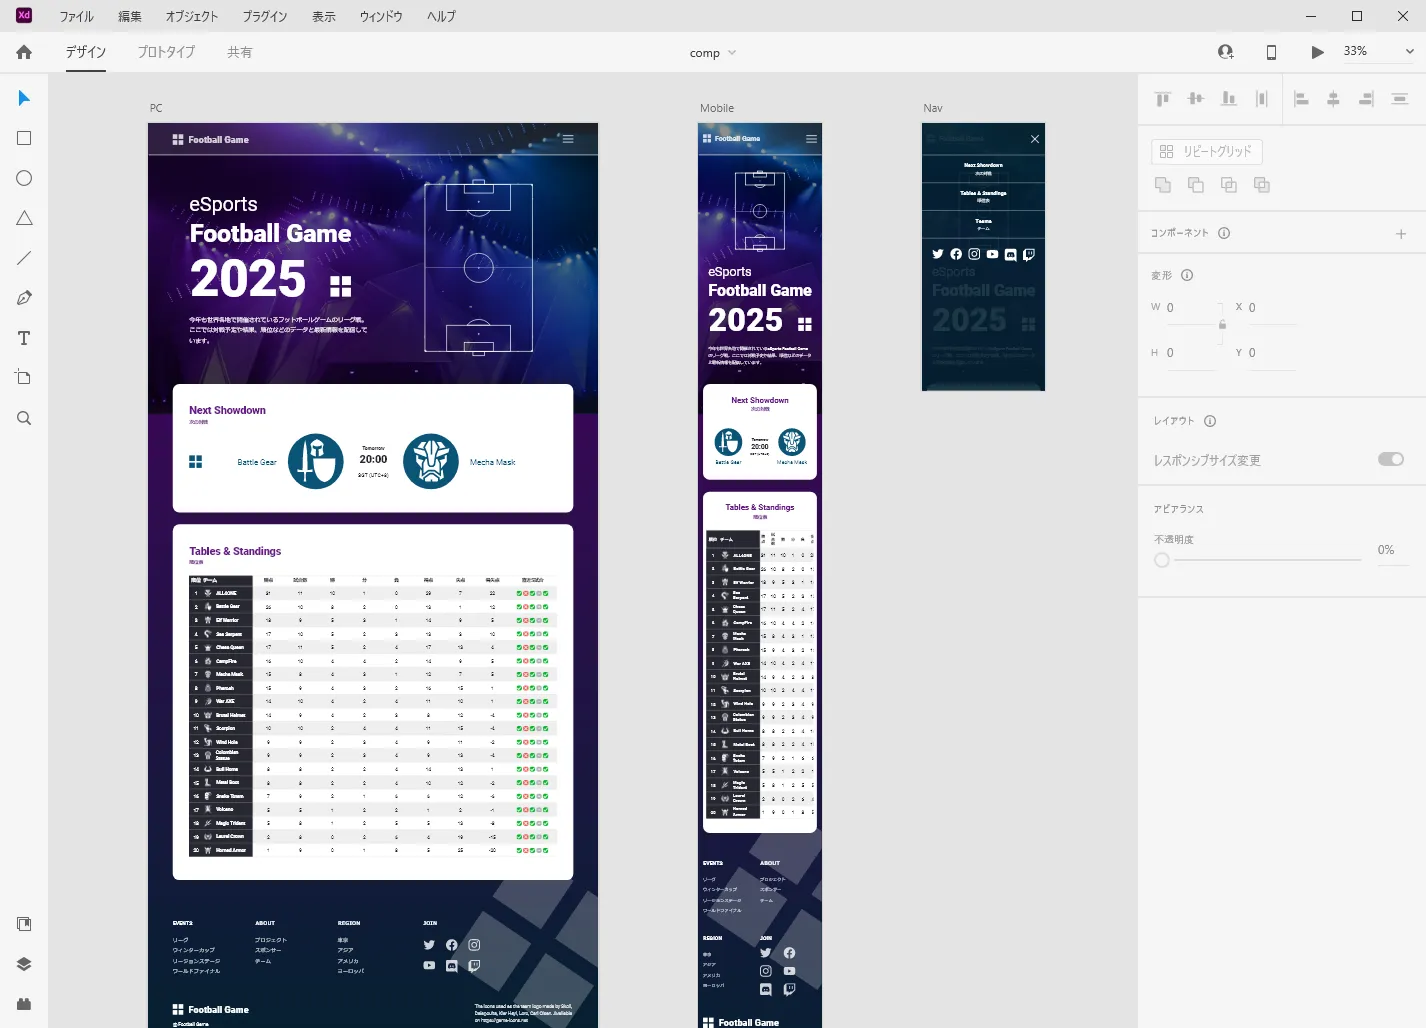1426x1028 pixels.
Task: Open the Layers panel
Action: pyautogui.click(x=24, y=964)
